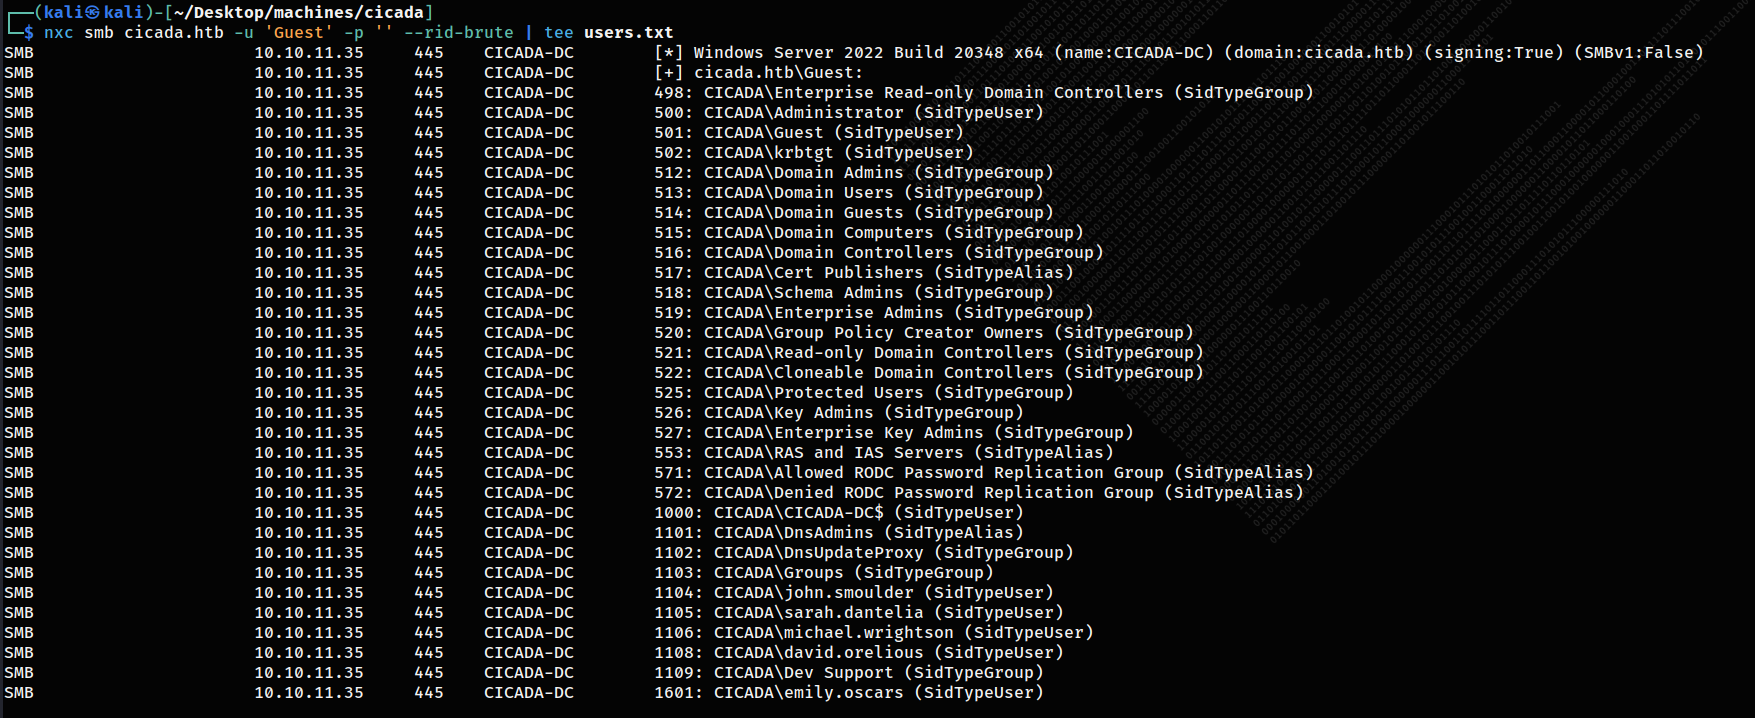The width and height of the screenshot is (1755, 718).
Task: Click the 515: Domain Computers entry
Action: pyautogui.click(x=869, y=232)
